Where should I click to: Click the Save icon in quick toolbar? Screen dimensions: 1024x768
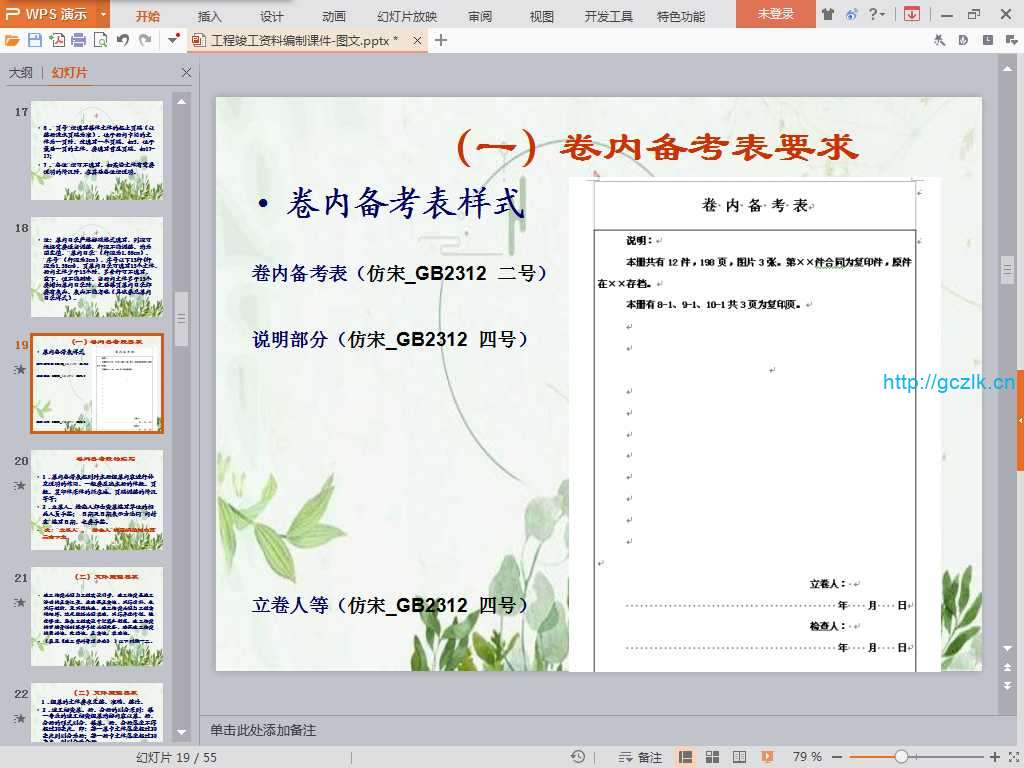point(35,40)
